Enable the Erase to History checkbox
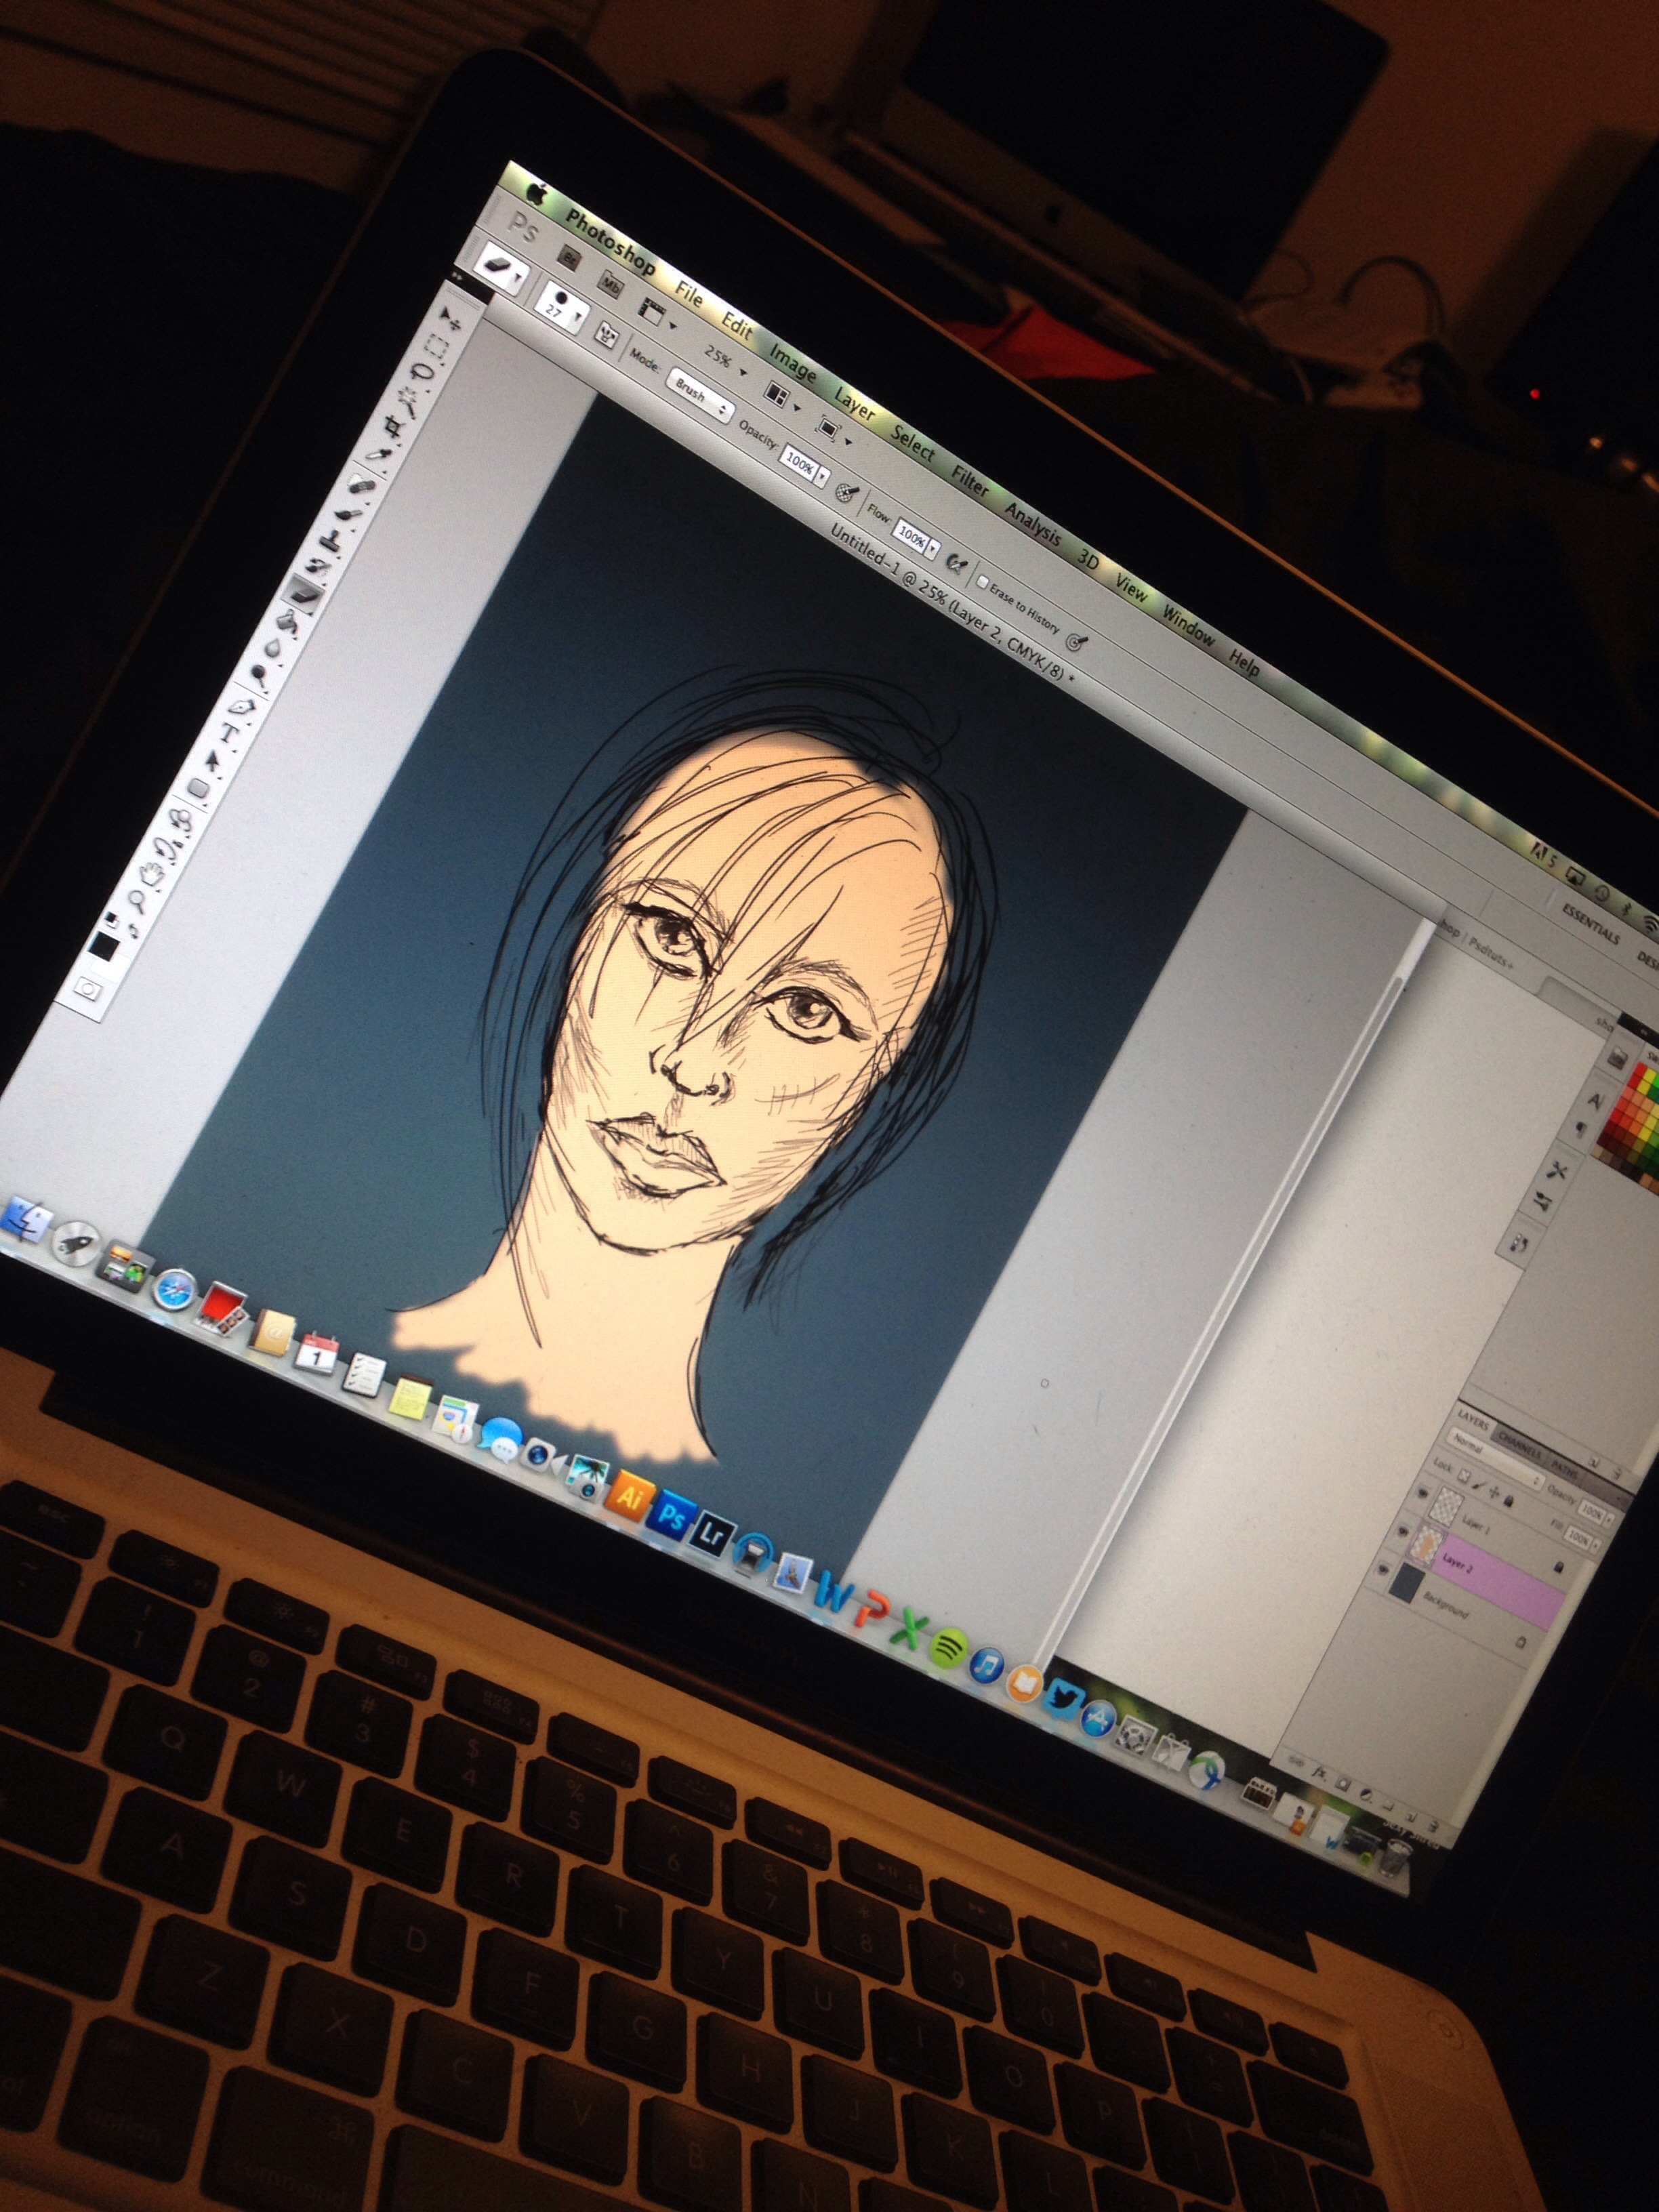The width and height of the screenshot is (1659, 2212). [x=982, y=582]
